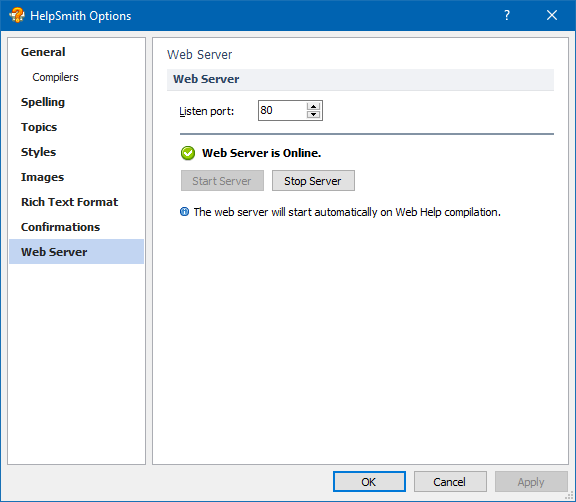Increase listen port with up arrow
576x502 pixels.
(x=313, y=106)
